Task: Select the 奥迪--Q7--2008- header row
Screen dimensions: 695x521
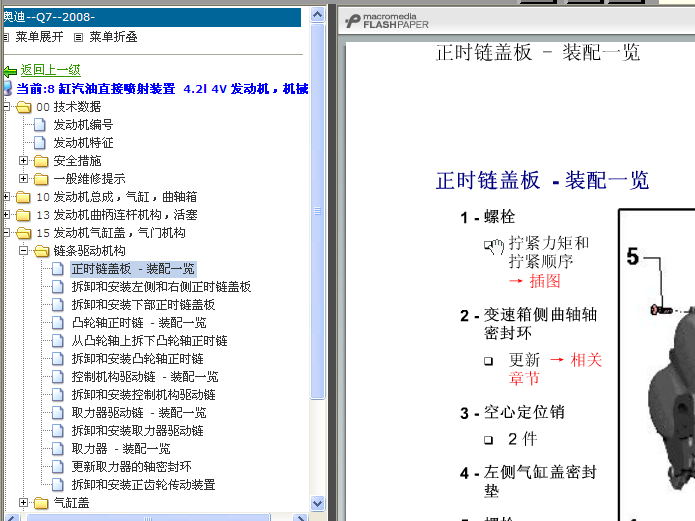Action: coord(152,17)
